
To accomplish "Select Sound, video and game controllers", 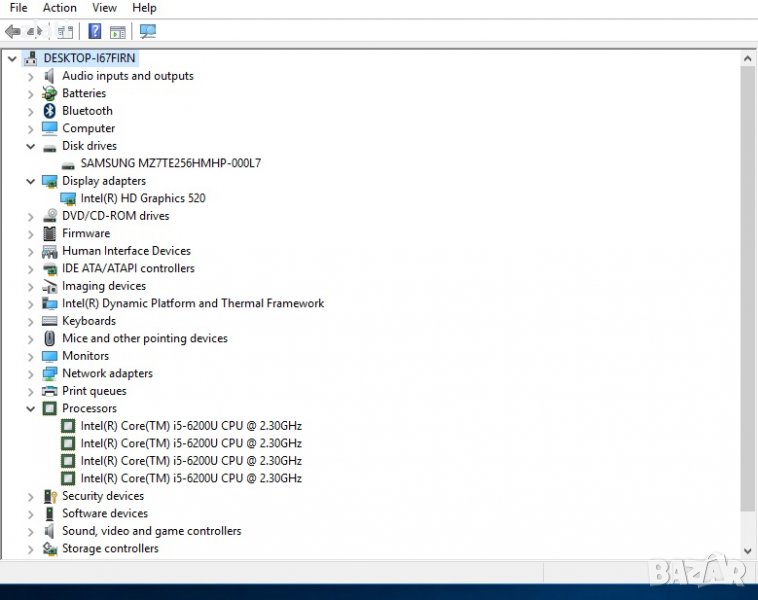I will click(151, 531).
